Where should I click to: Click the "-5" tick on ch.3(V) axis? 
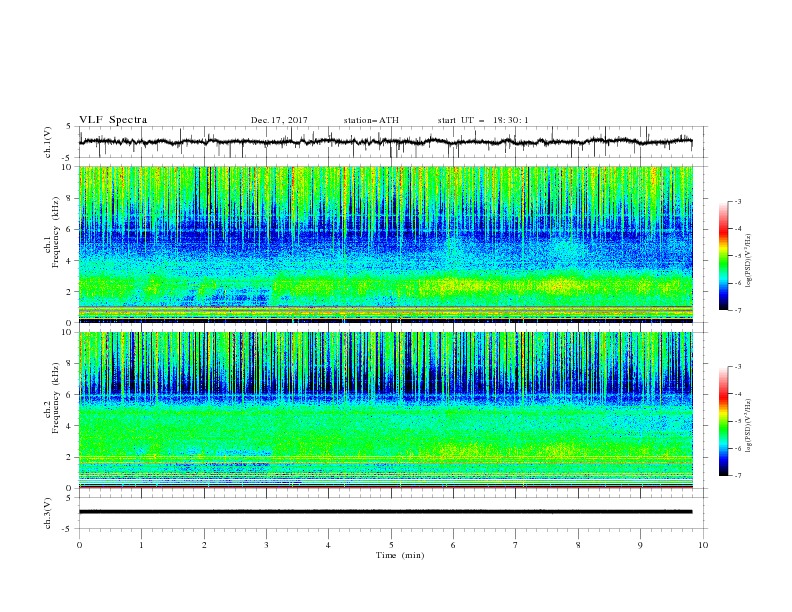68,529
